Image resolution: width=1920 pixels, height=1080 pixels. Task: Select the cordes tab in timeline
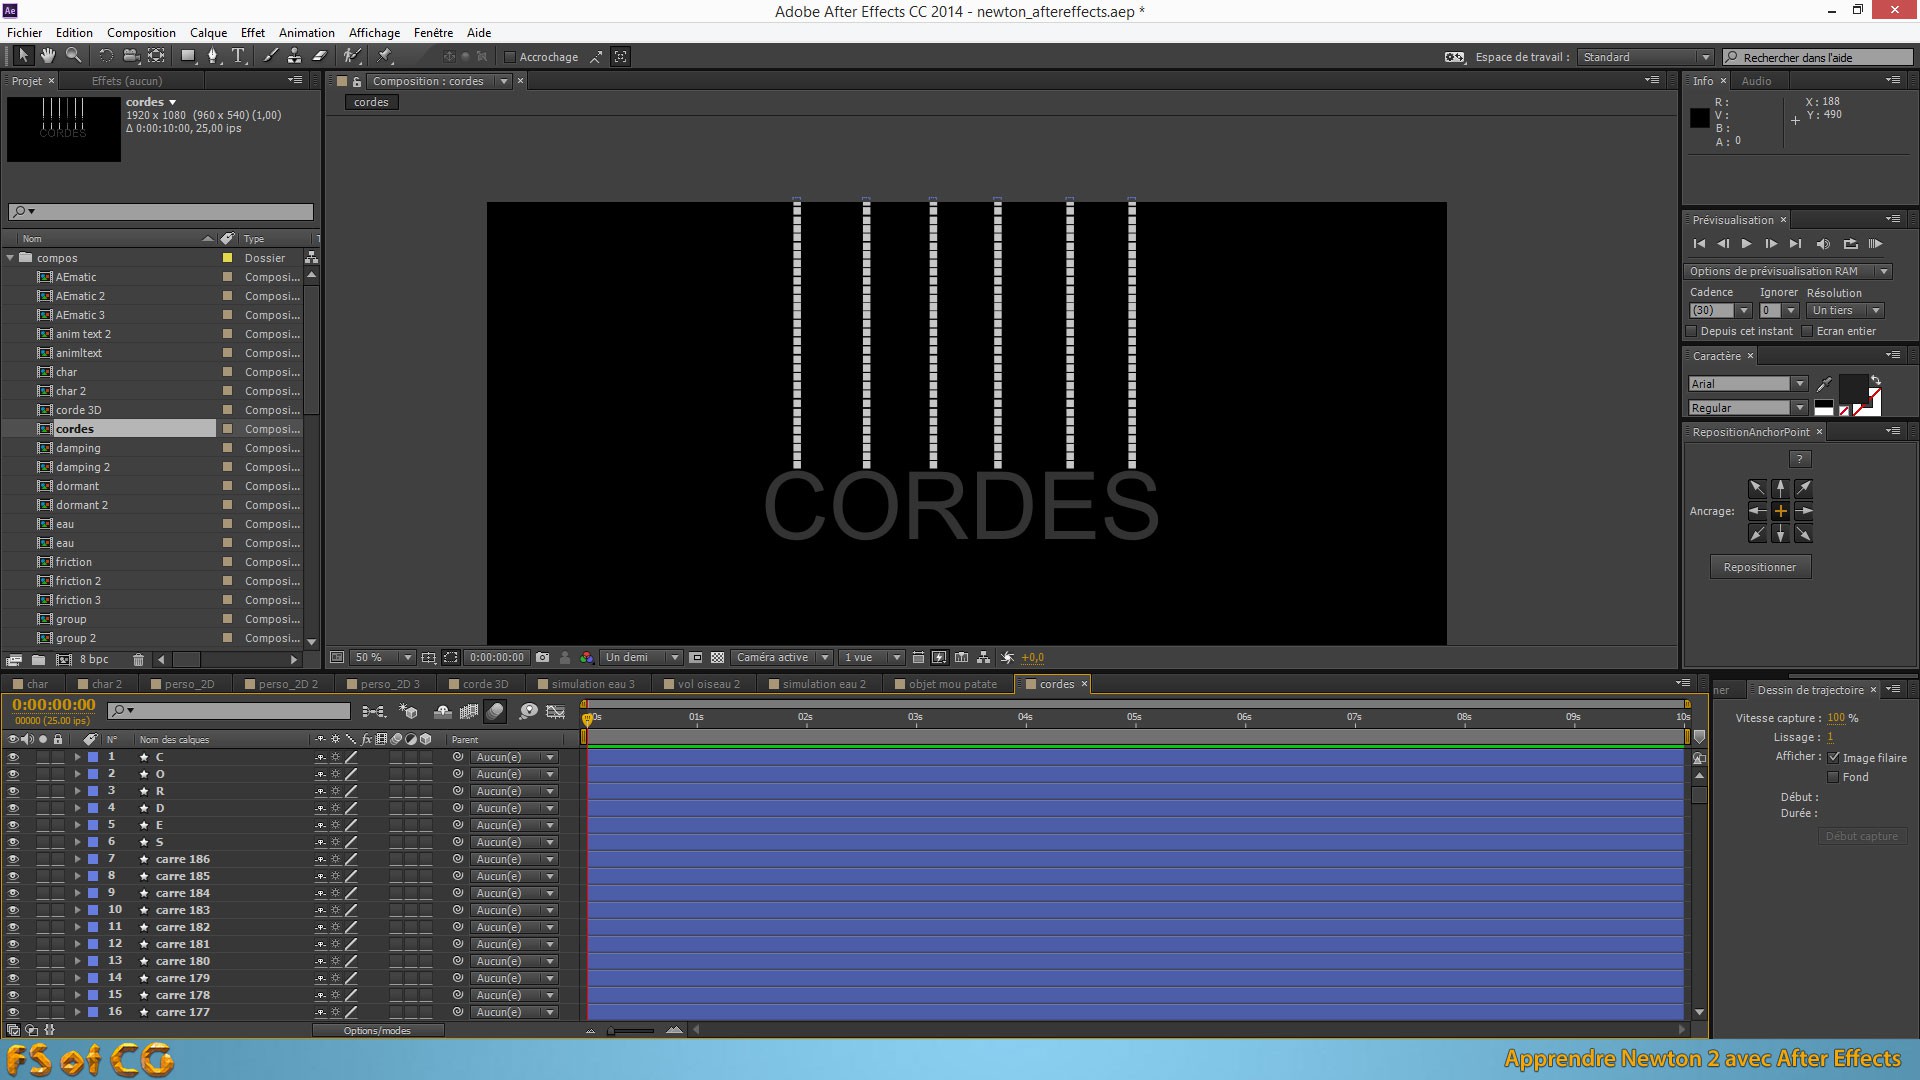tap(1055, 683)
